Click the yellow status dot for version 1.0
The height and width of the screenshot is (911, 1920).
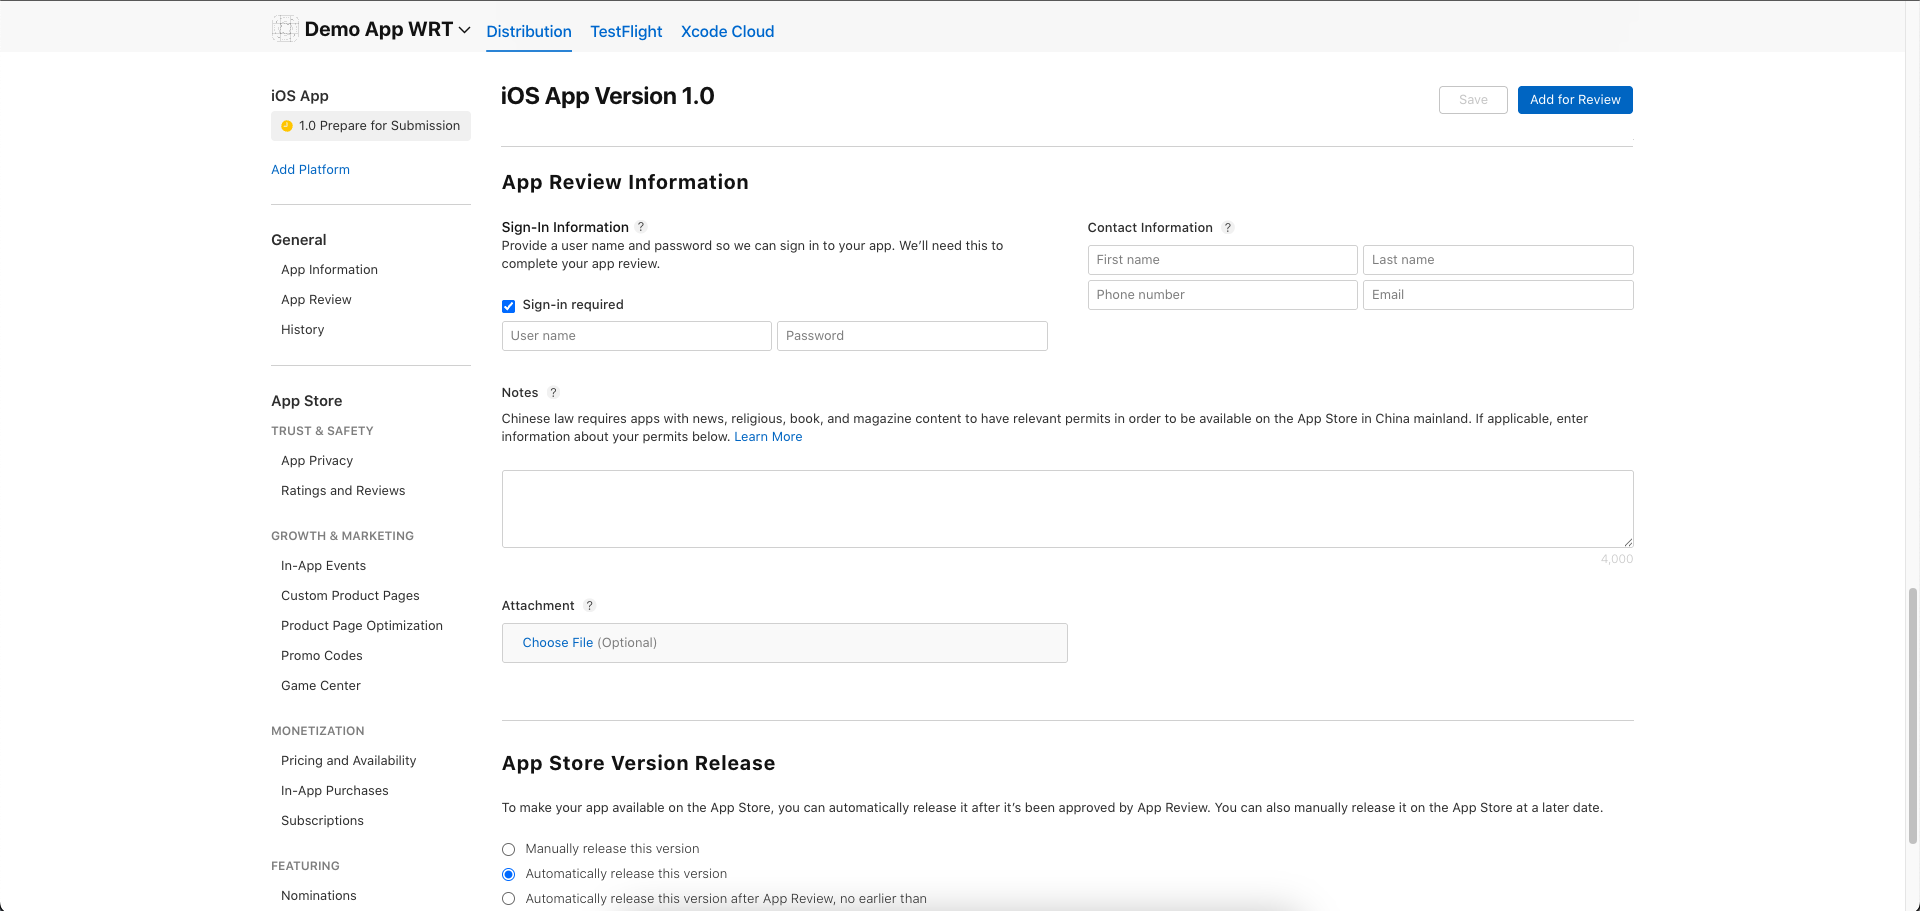(x=287, y=126)
